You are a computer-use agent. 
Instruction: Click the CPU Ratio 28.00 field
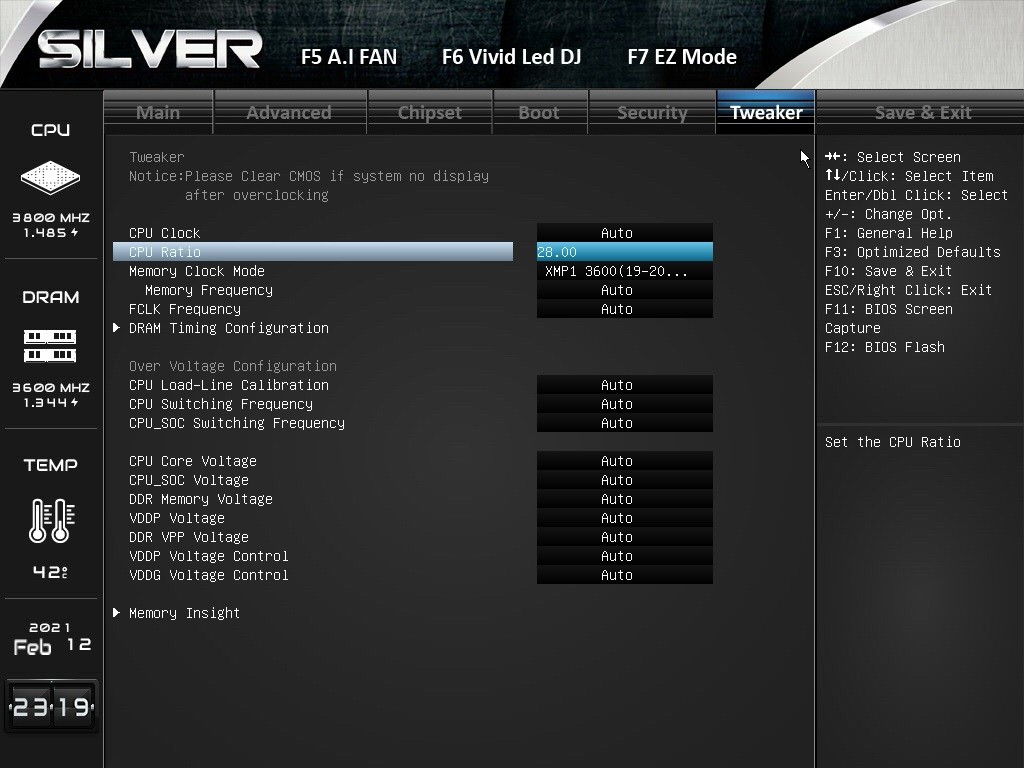click(x=624, y=252)
